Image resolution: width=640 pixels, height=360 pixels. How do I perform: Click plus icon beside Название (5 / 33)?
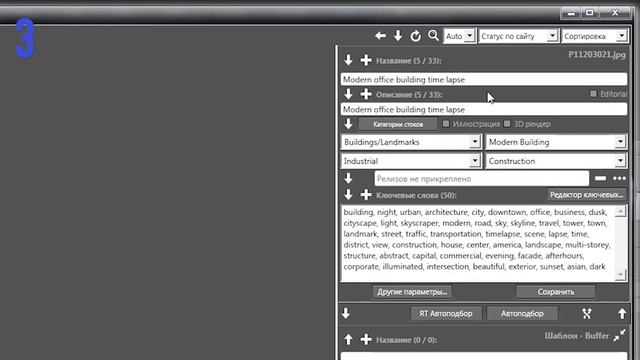(x=366, y=60)
